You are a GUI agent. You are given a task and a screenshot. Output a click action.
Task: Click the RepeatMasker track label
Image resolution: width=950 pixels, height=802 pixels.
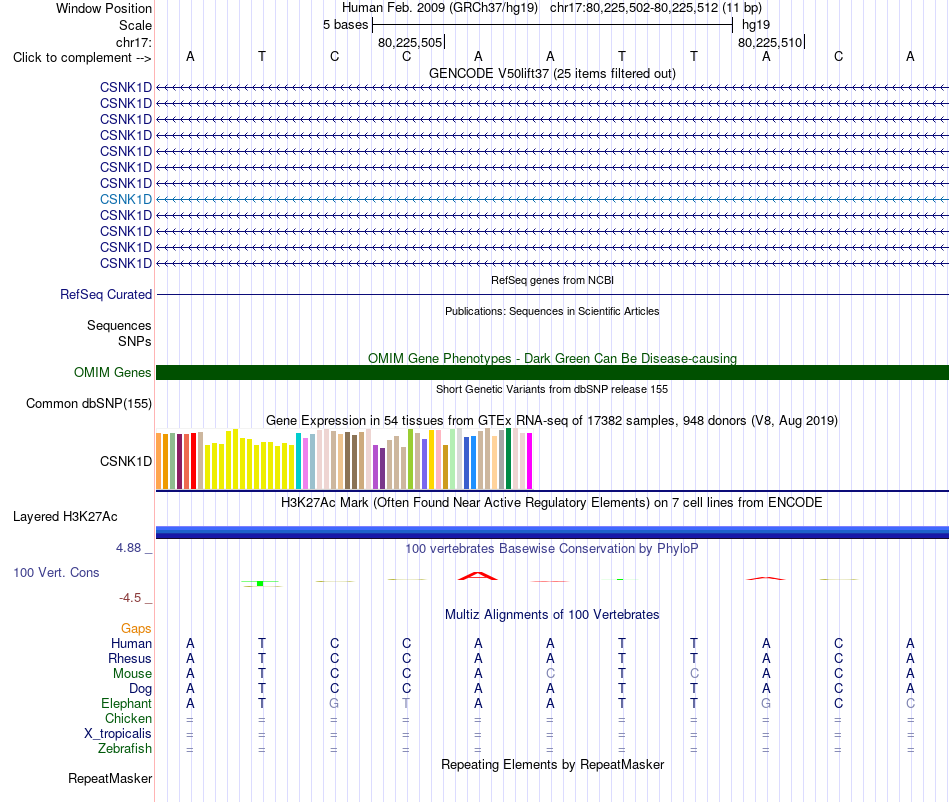[x=110, y=778]
